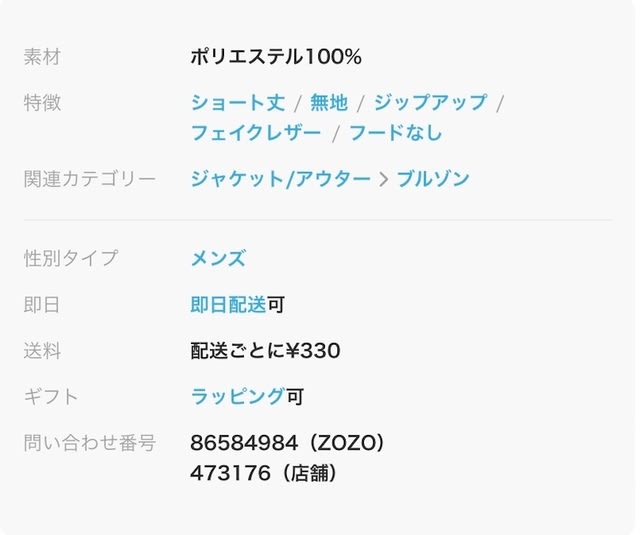Click the 送料 row label
The width and height of the screenshot is (640, 535).
pos(42,351)
